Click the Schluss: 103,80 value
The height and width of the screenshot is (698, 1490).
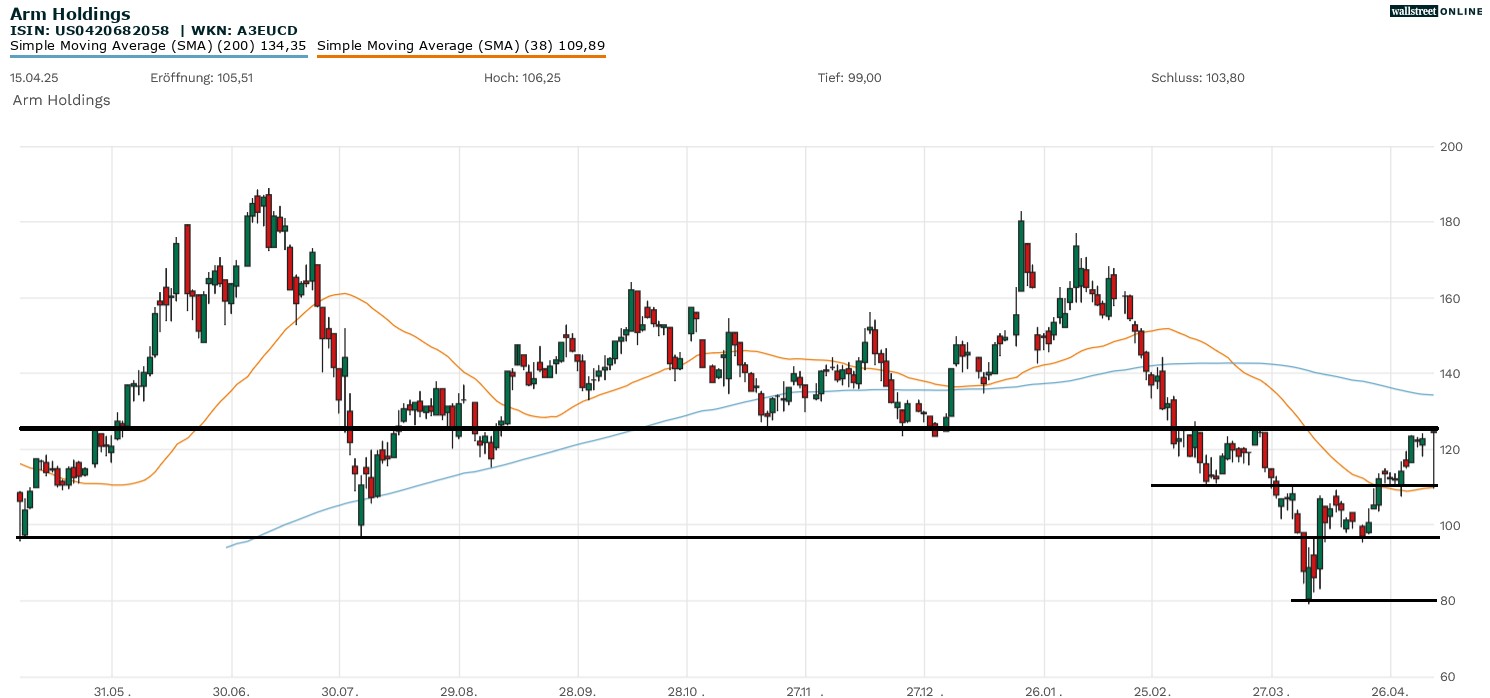(x=1198, y=78)
